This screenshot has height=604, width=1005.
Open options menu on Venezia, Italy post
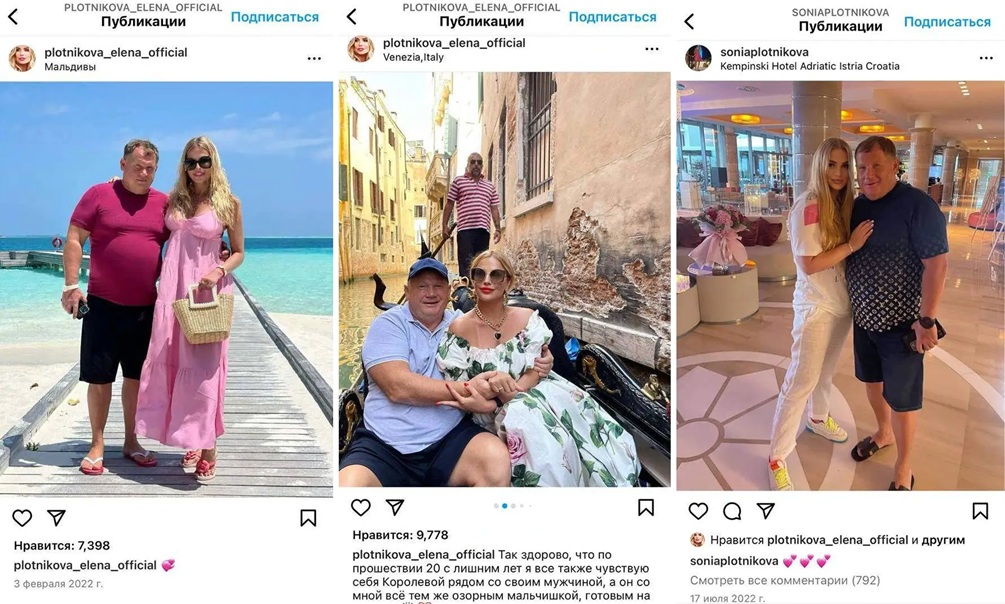(652, 49)
